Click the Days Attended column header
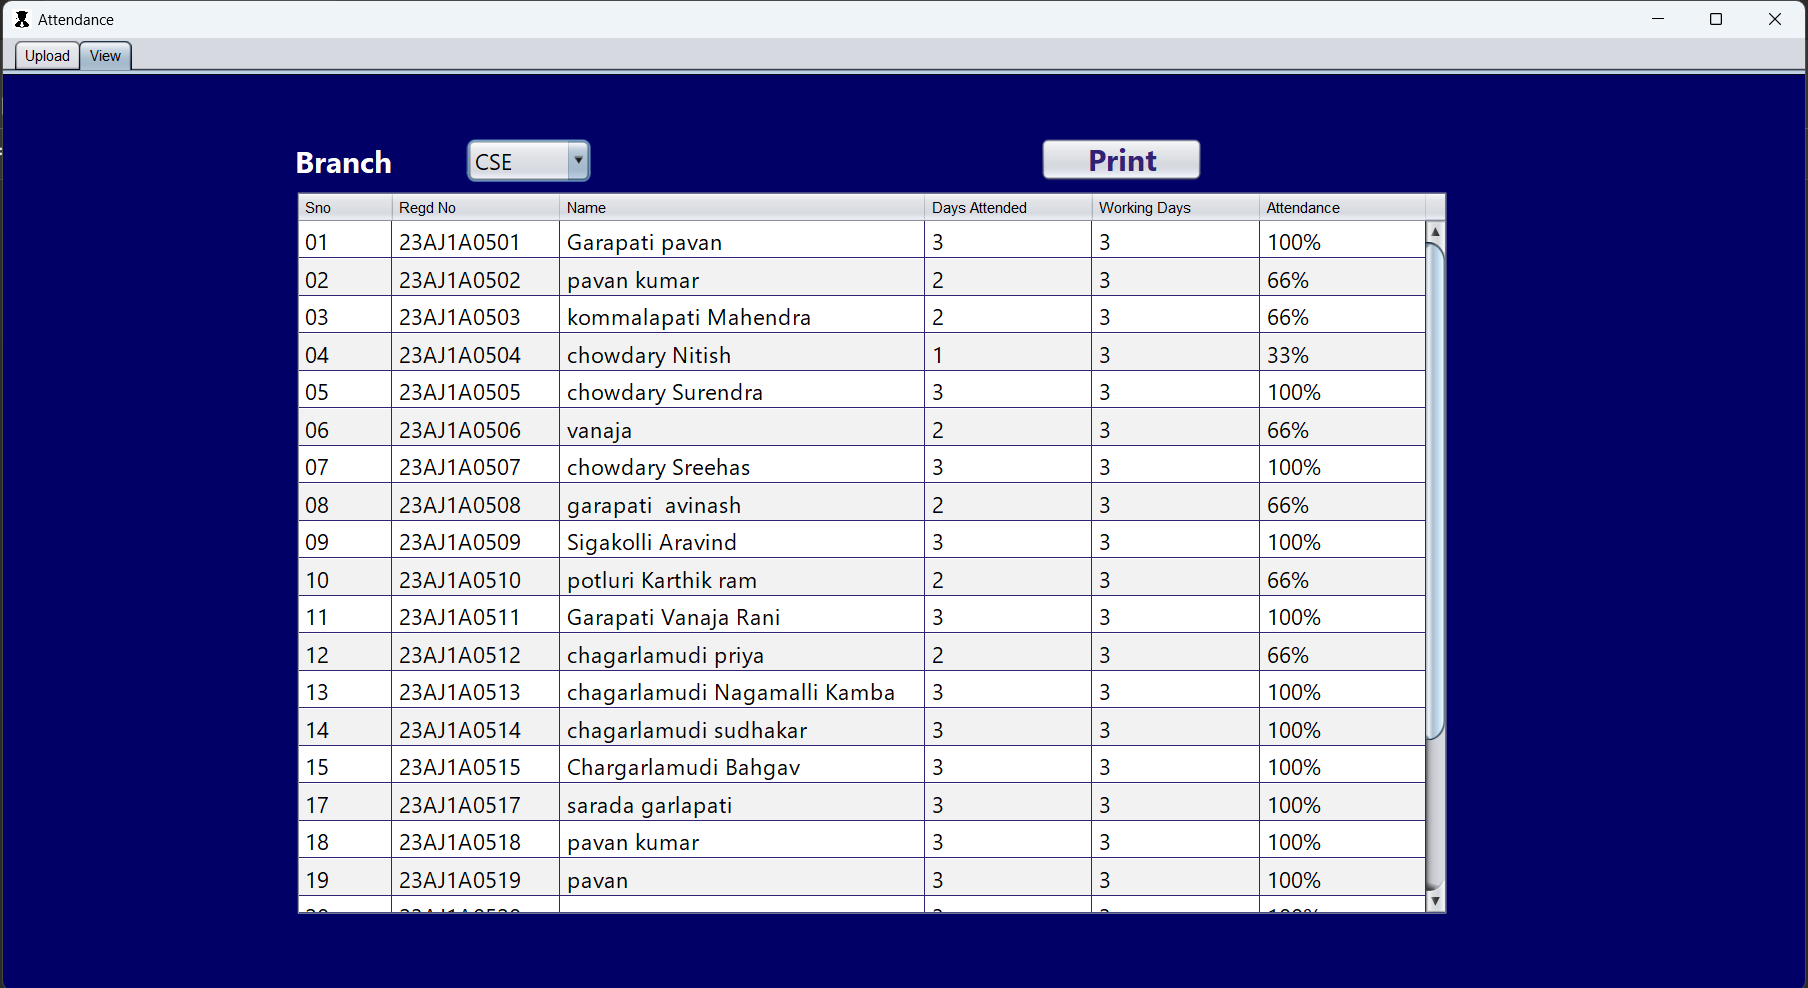1808x988 pixels. 1008,208
